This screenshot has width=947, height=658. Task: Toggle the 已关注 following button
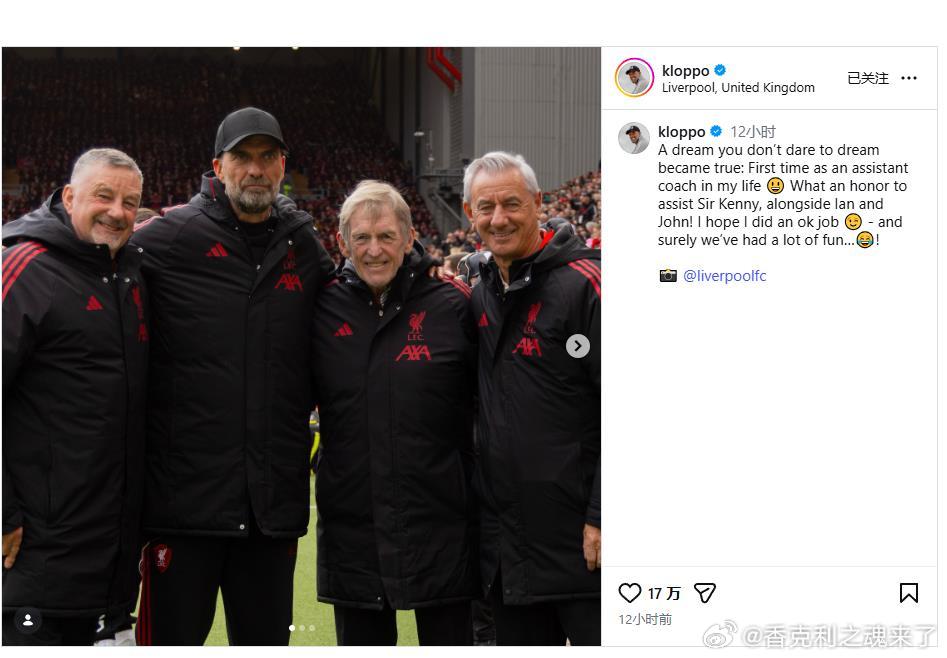[x=868, y=78]
